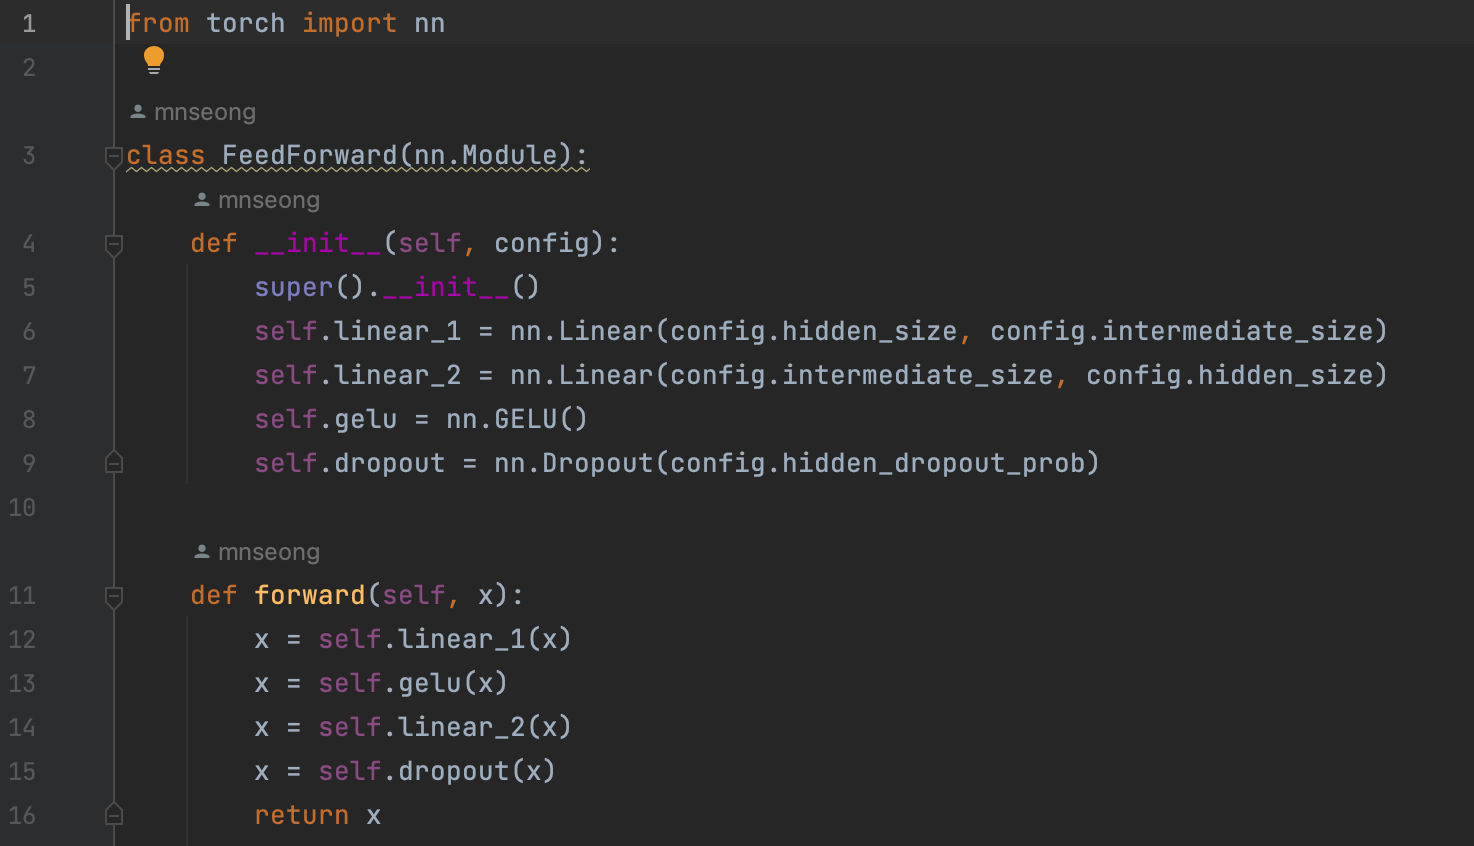Click 'self.dropout(x)' call on line 15

[x=438, y=771]
